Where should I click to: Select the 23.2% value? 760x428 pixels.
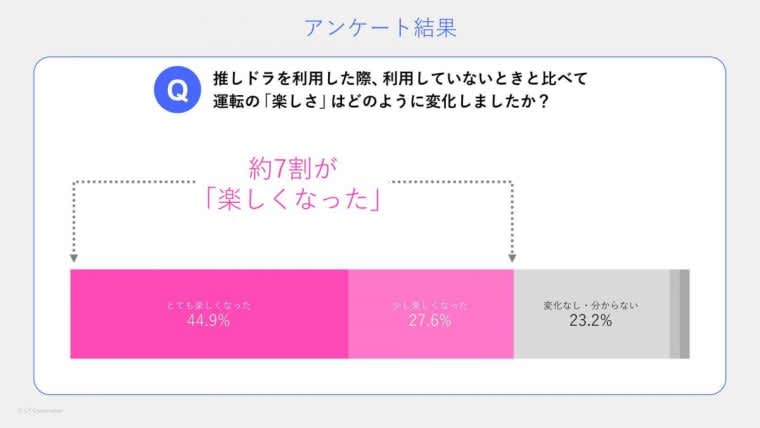tap(590, 321)
